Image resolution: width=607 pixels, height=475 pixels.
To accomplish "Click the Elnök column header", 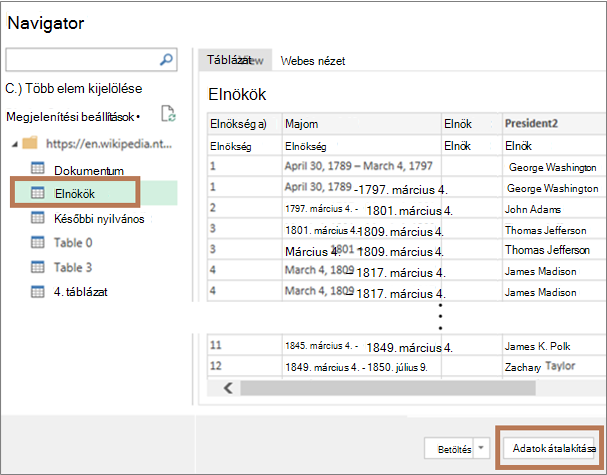I will coord(472,124).
